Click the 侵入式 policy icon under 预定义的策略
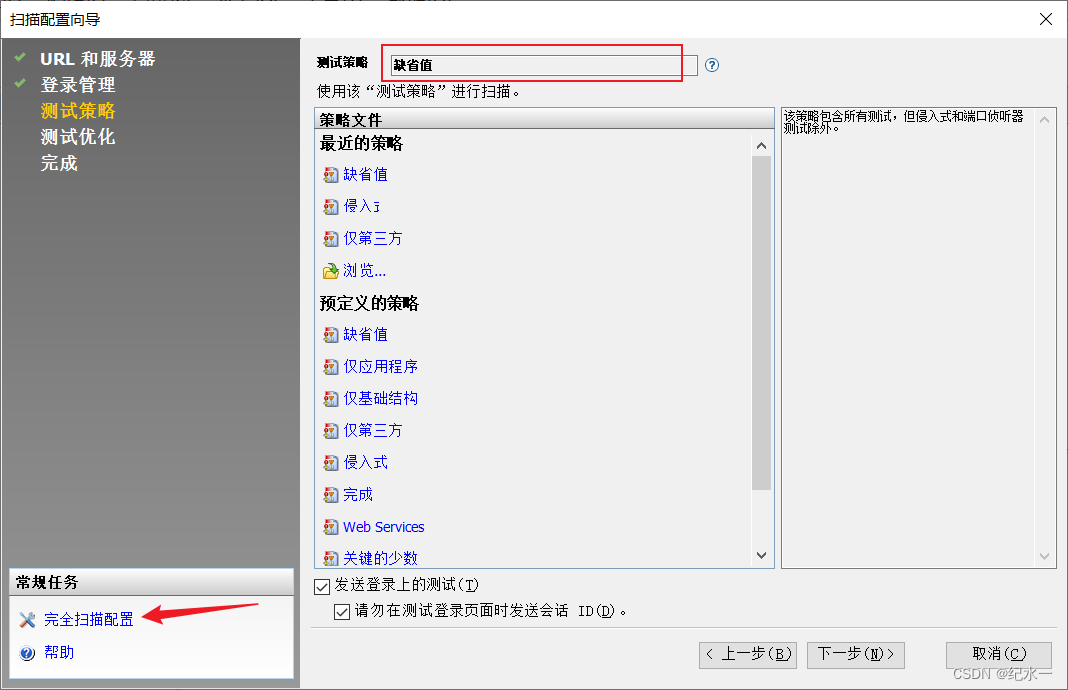 click(x=331, y=462)
